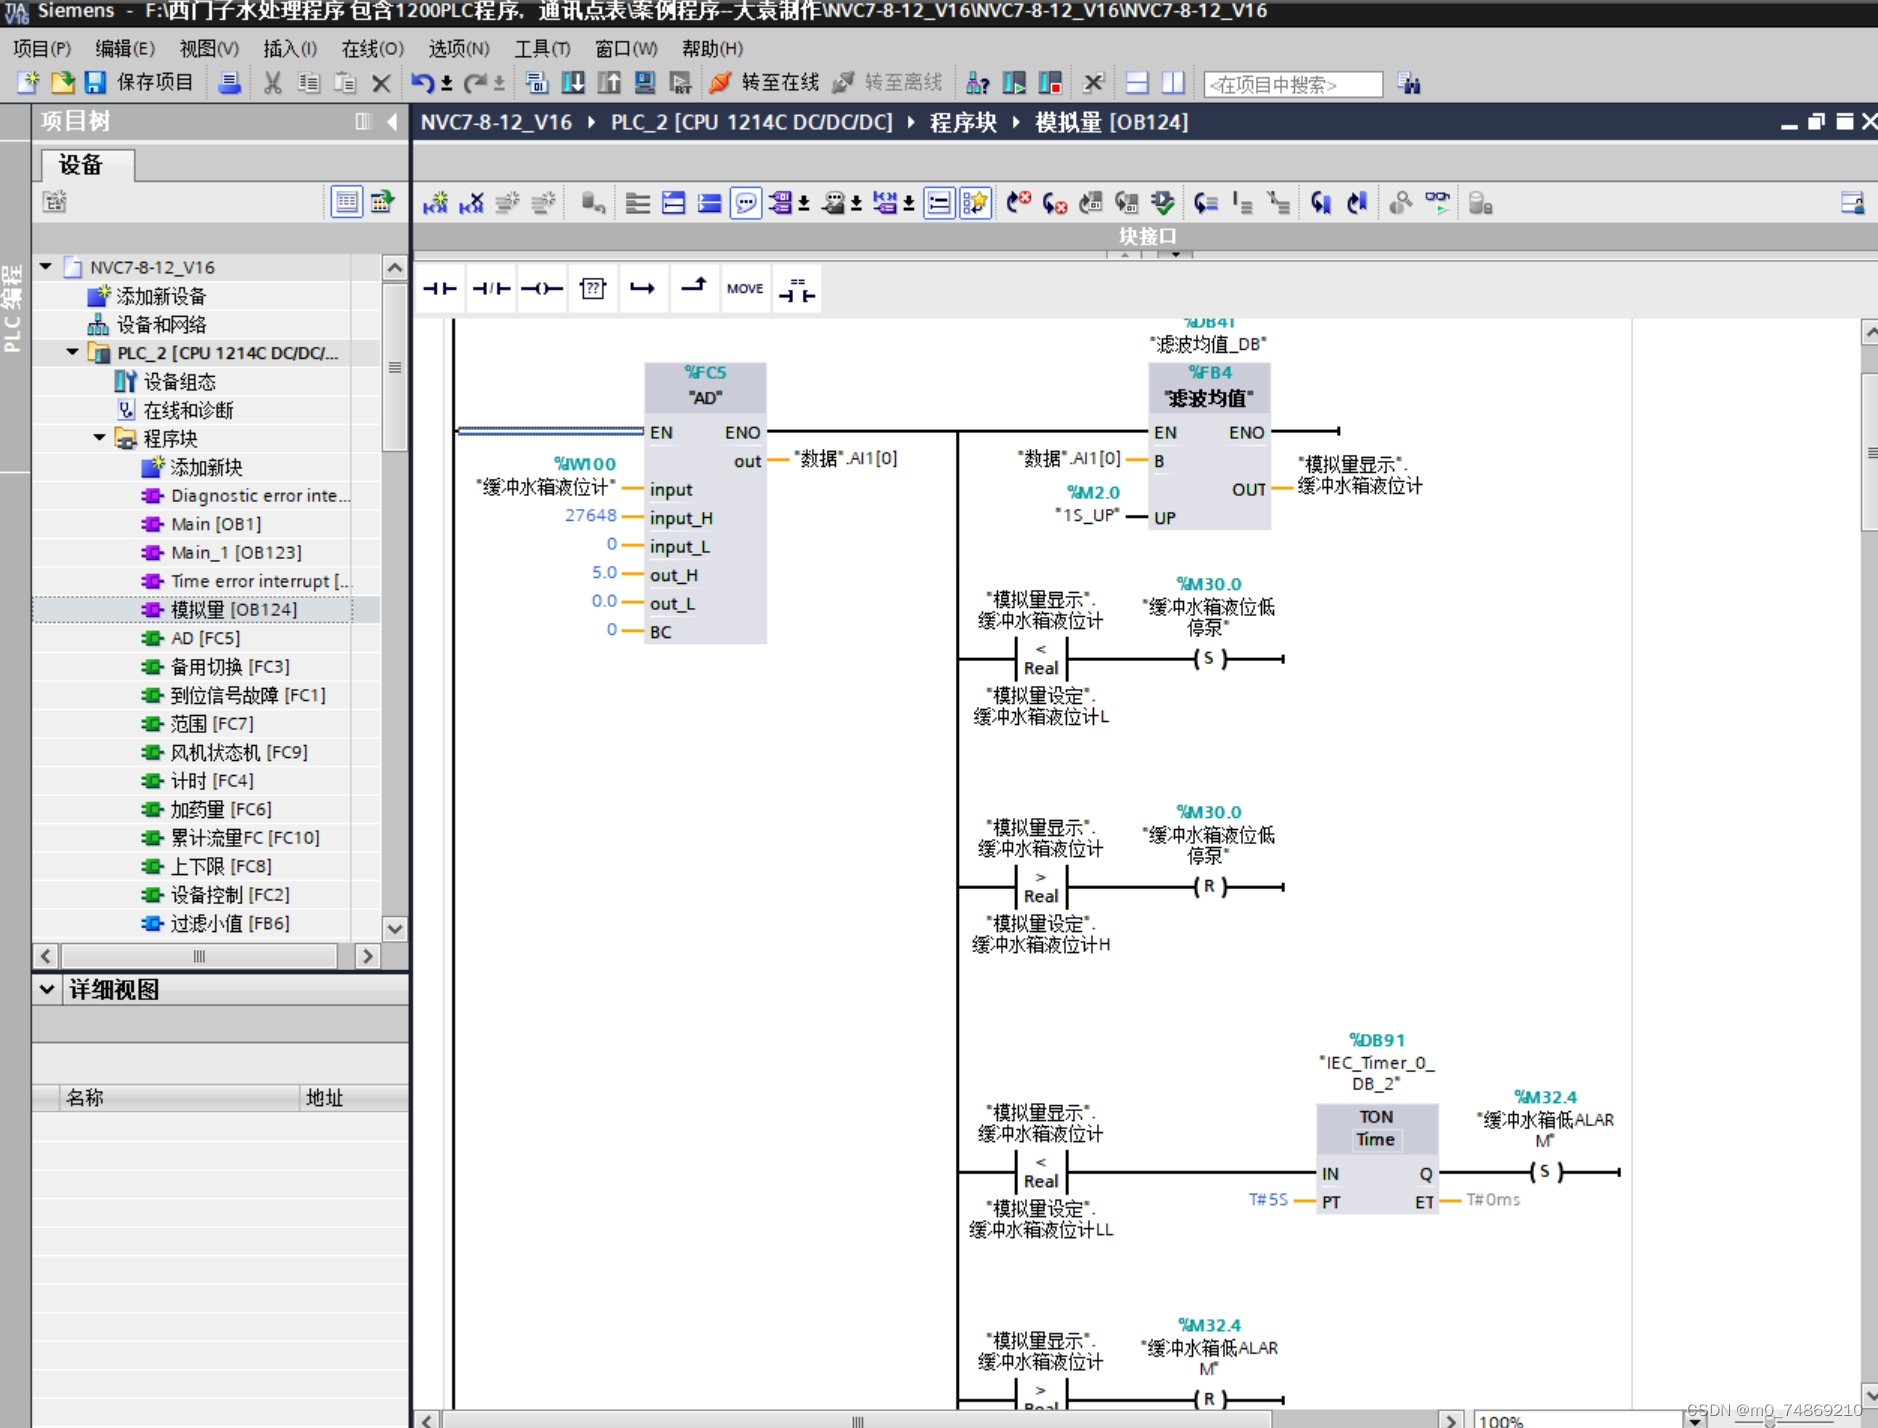Open the 选项(N) menu
Image resolution: width=1878 pixels, height=1428 pixels.
point(459,49)
